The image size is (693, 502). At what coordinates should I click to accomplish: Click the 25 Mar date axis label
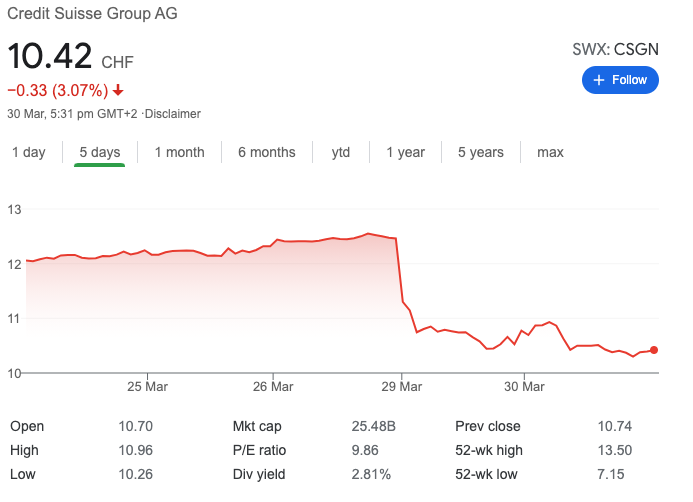pos(147,387)
